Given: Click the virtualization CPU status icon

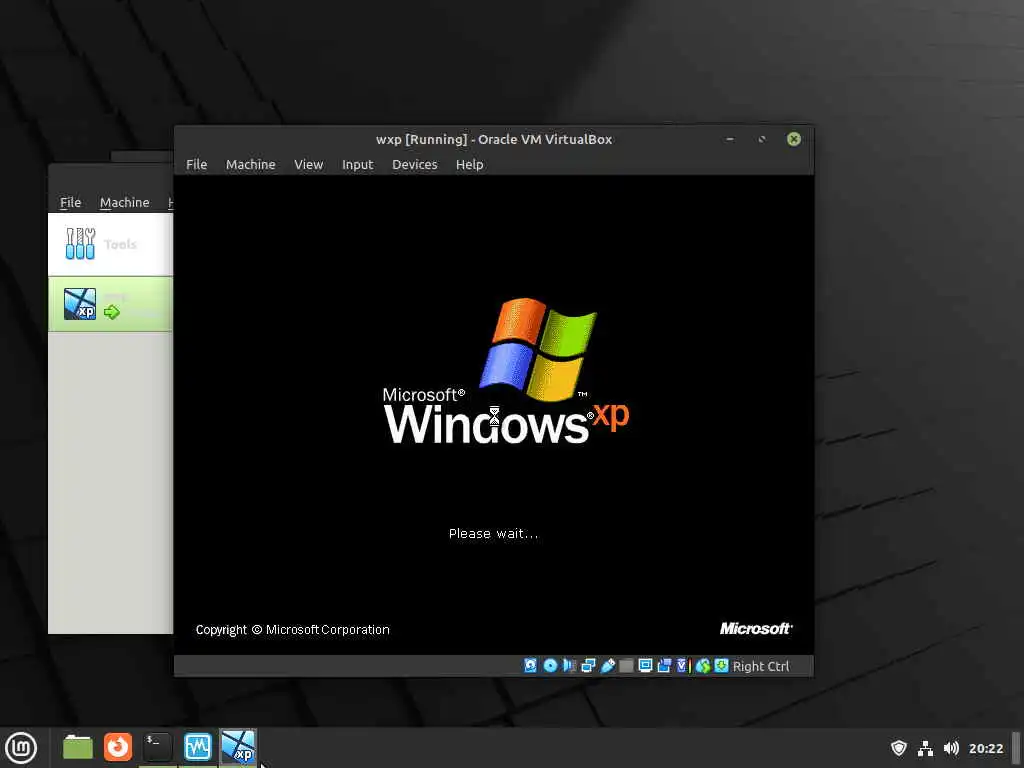Looking at the screenshot, I should point(684,665).
